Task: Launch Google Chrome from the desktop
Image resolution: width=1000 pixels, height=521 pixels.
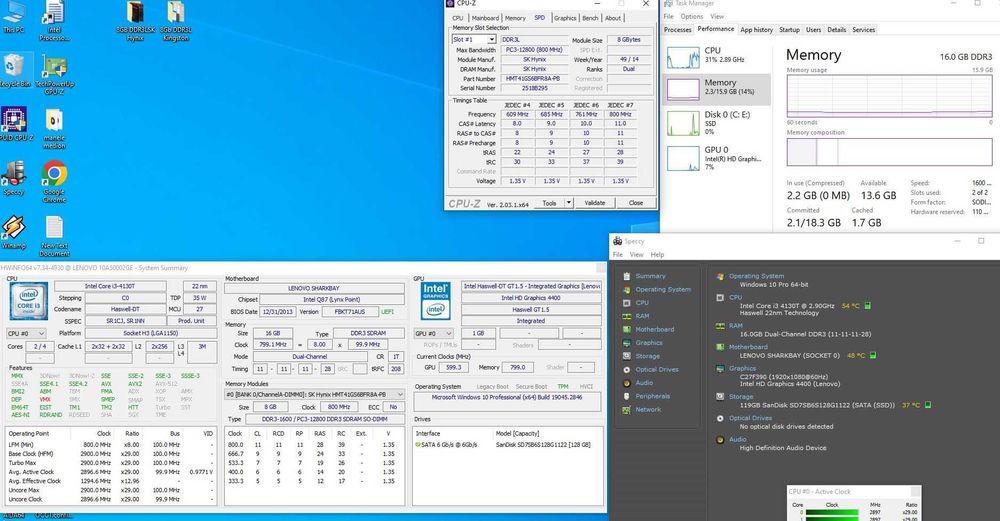Action: [54, 182]
